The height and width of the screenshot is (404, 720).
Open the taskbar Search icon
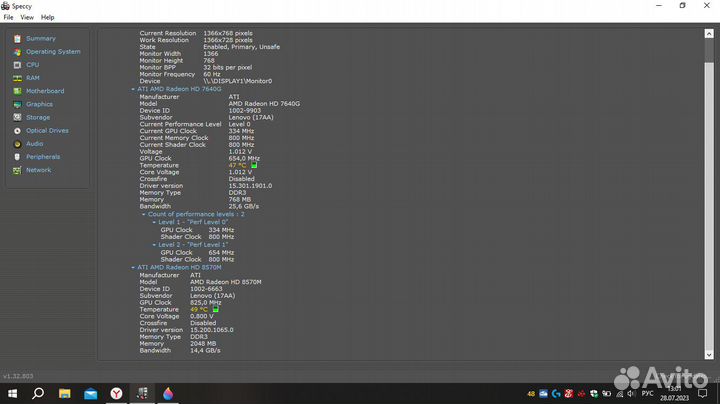[x=38, y=393]
